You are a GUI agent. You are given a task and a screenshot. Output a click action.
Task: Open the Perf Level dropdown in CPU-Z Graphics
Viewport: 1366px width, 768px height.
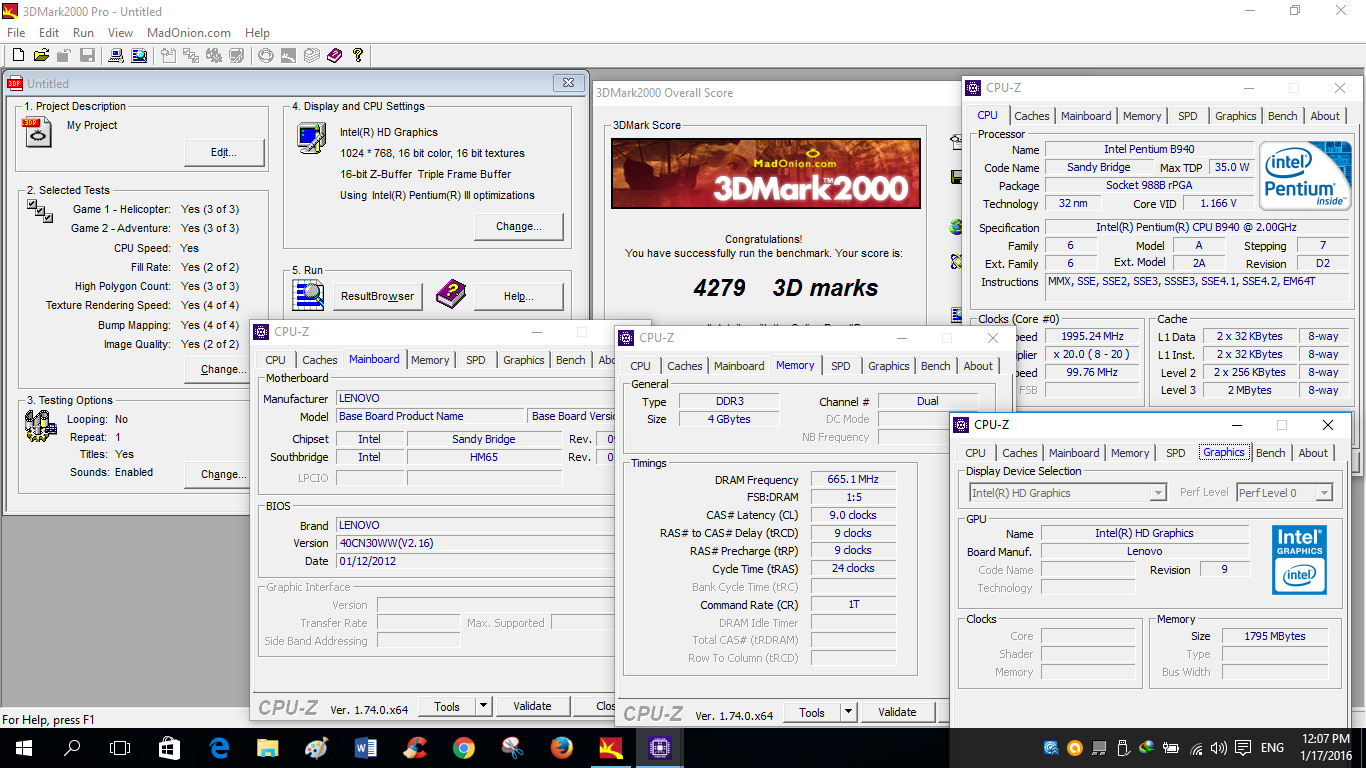coord(1284,493)
